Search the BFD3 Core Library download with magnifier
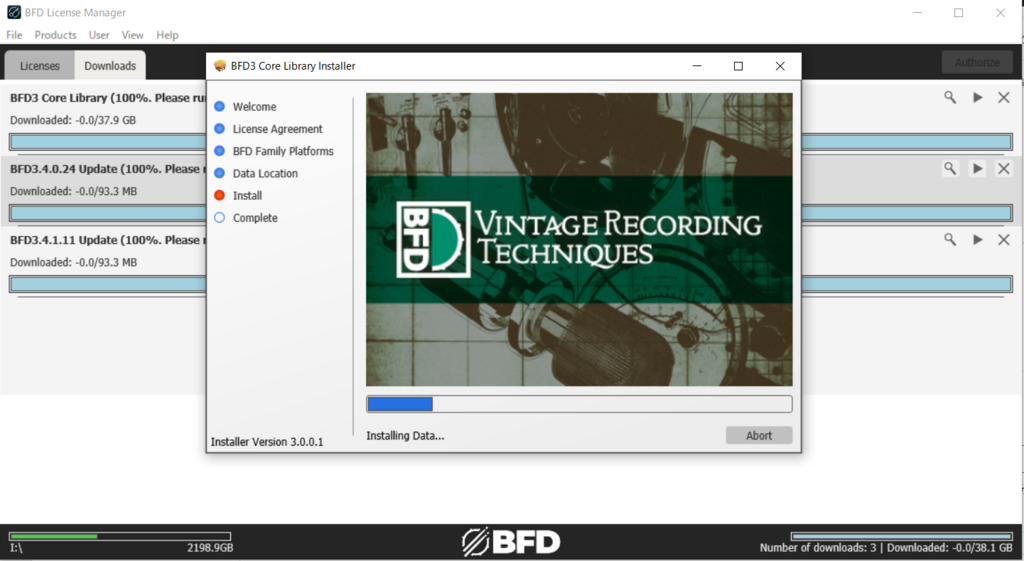 pyautogui.click(x=950, y=97)
